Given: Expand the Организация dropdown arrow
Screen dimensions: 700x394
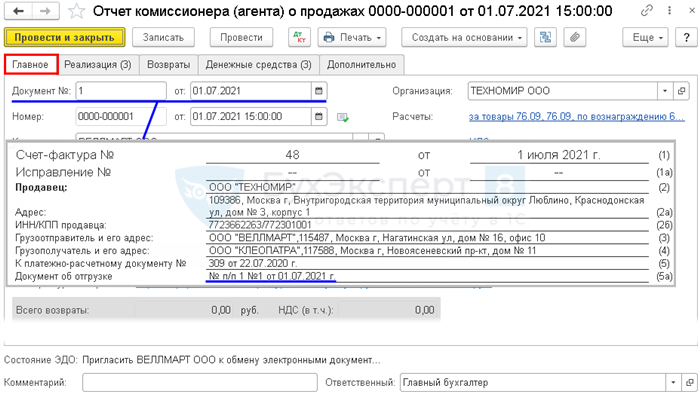Looking at the screenshot, I should [x=665, y=91].
